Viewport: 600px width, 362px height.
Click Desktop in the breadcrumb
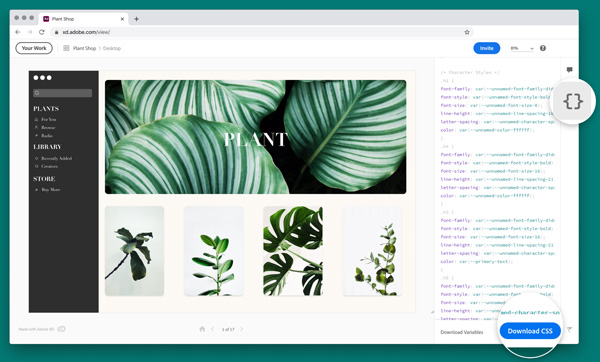[x=112, y=48]
